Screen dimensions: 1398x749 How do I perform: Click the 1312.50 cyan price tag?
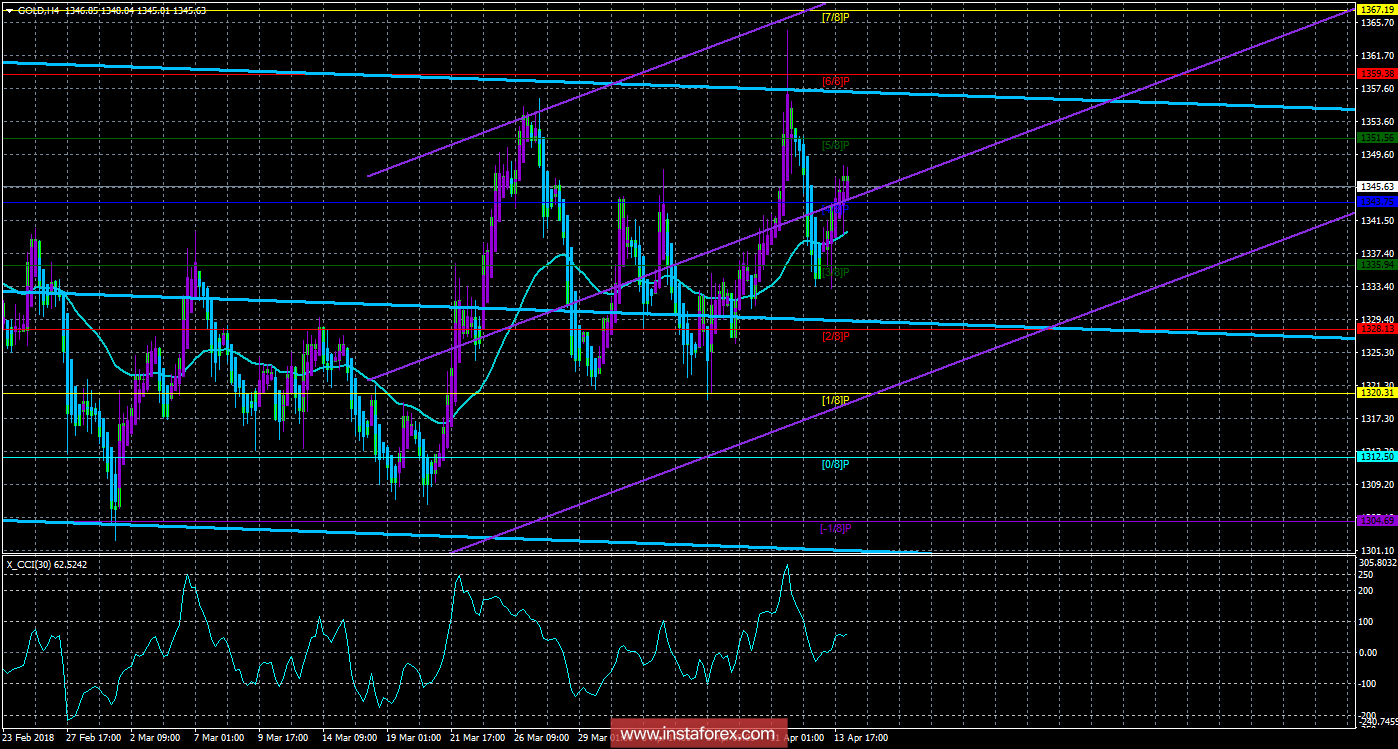coord(1376,456)
